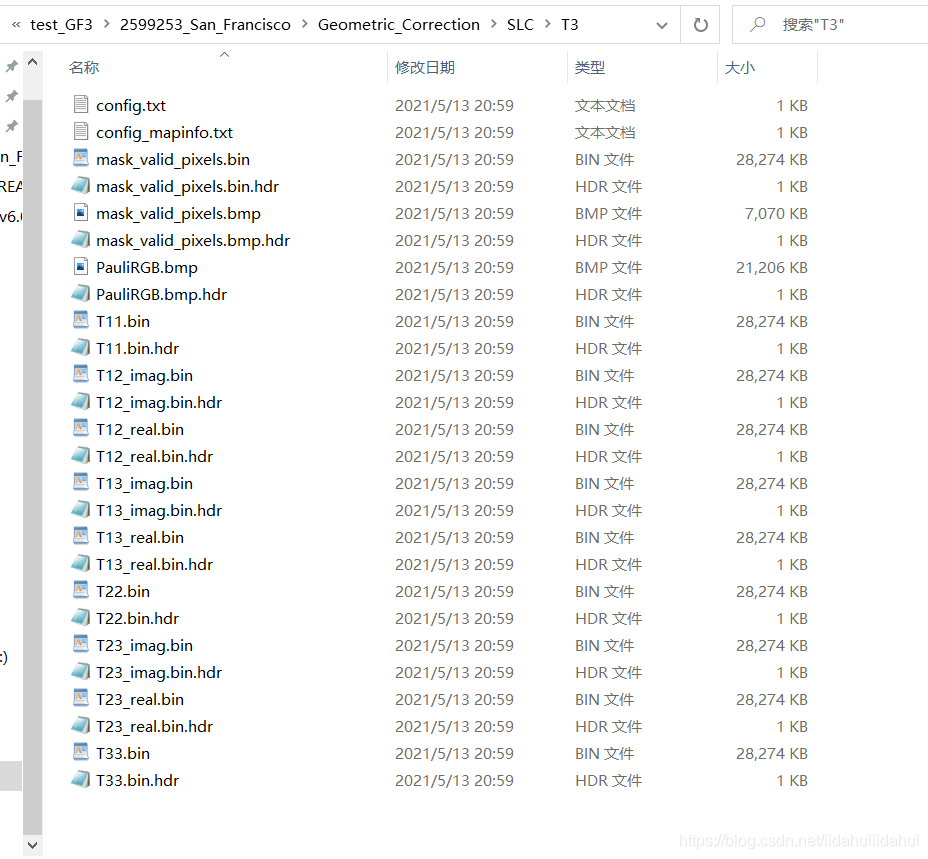
Task: Expand the breadcrumb chevron after Geometric_Correction
Action: click(494, 24)
